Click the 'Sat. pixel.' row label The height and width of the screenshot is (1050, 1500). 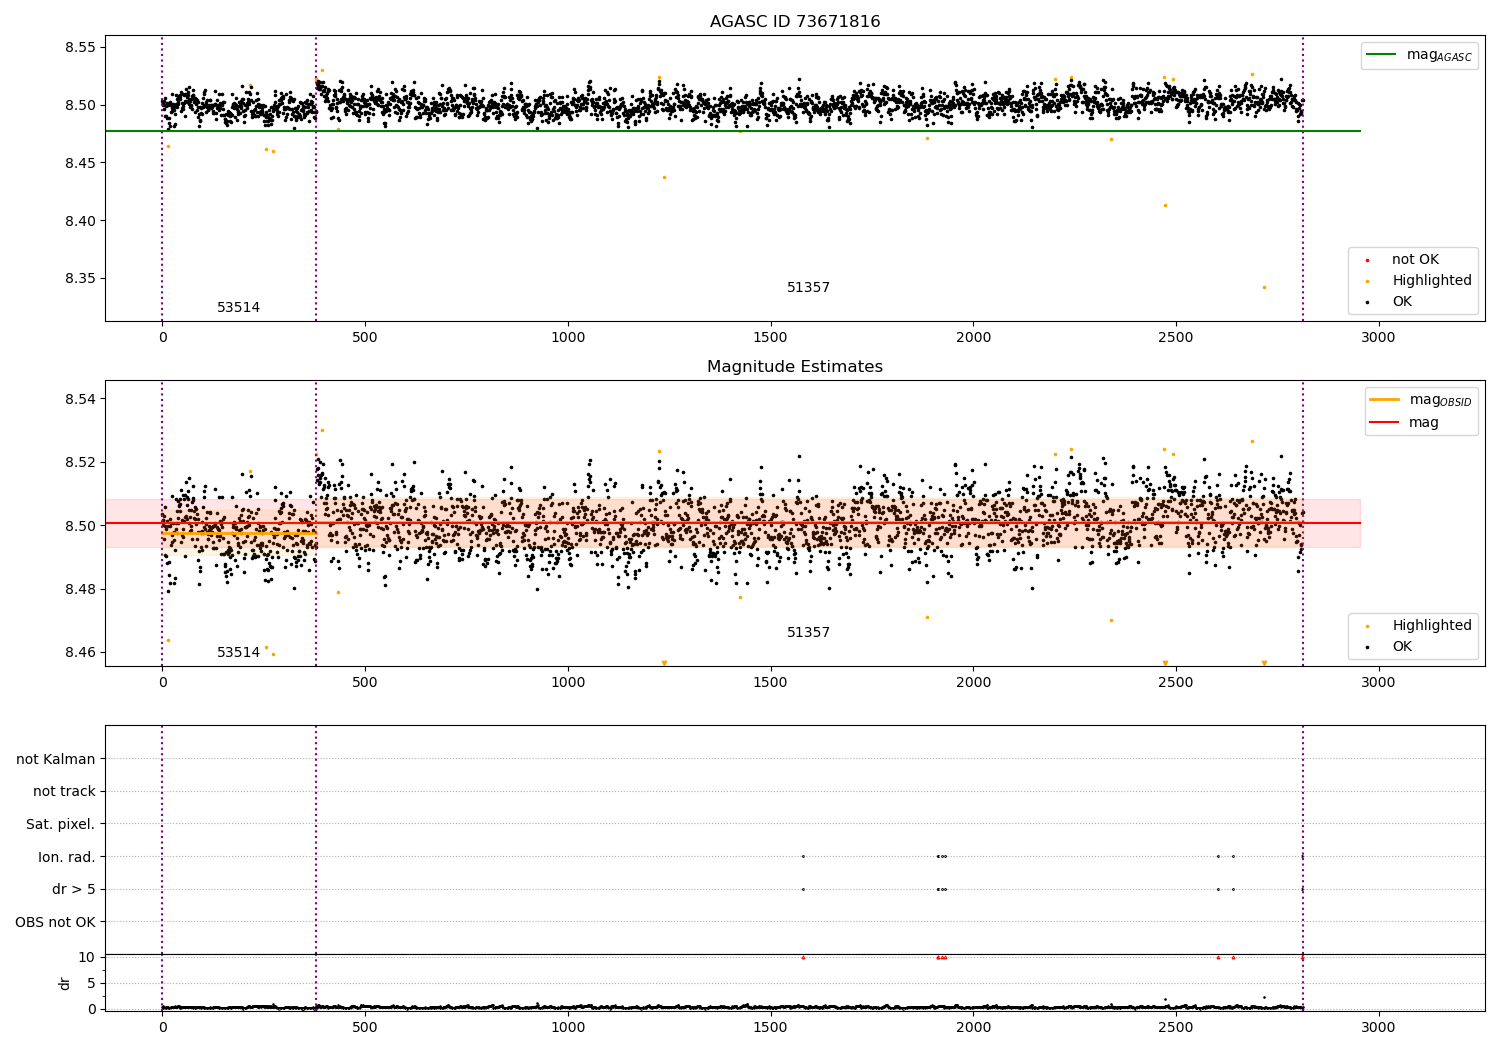pos(61,825)
